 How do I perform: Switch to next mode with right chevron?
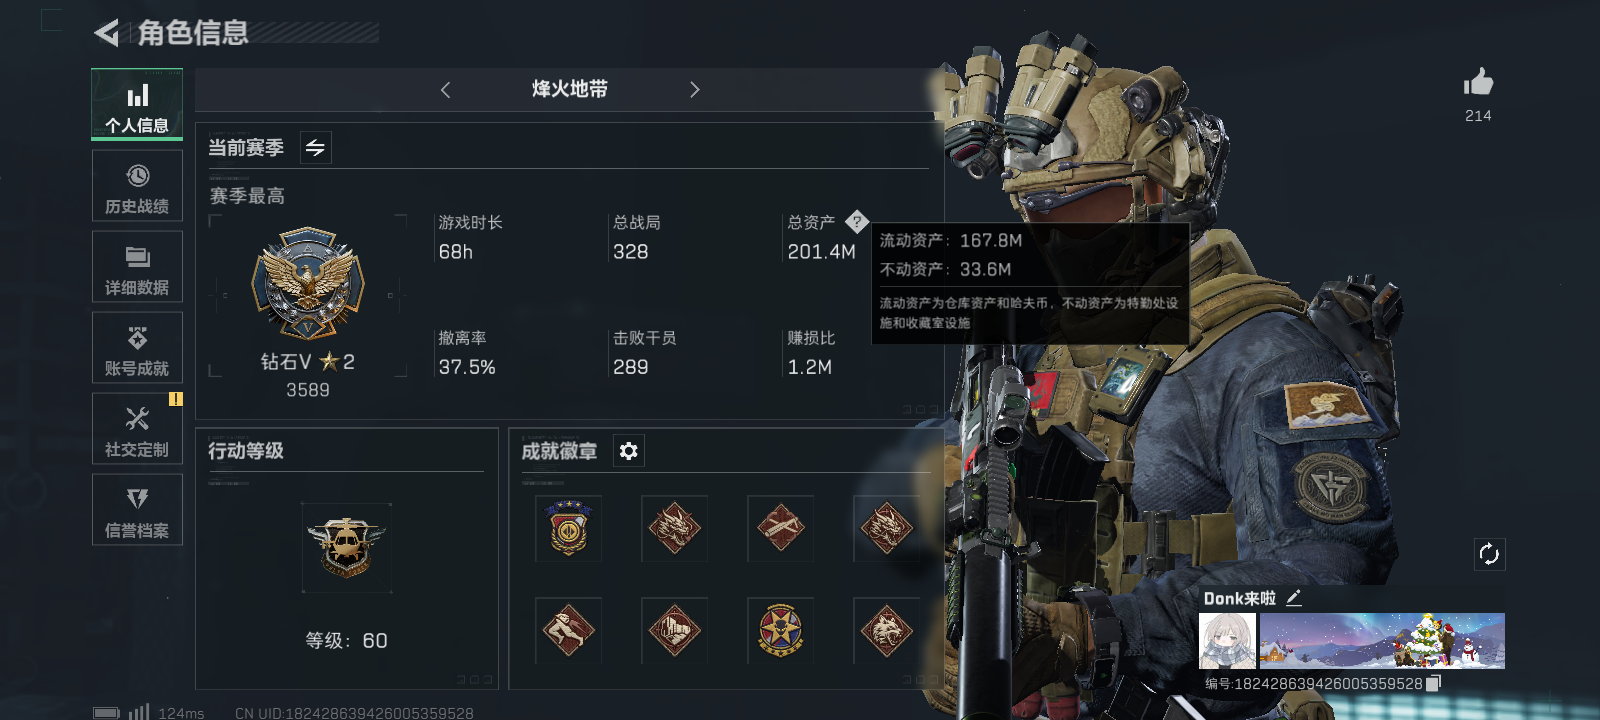click(694, 90)
